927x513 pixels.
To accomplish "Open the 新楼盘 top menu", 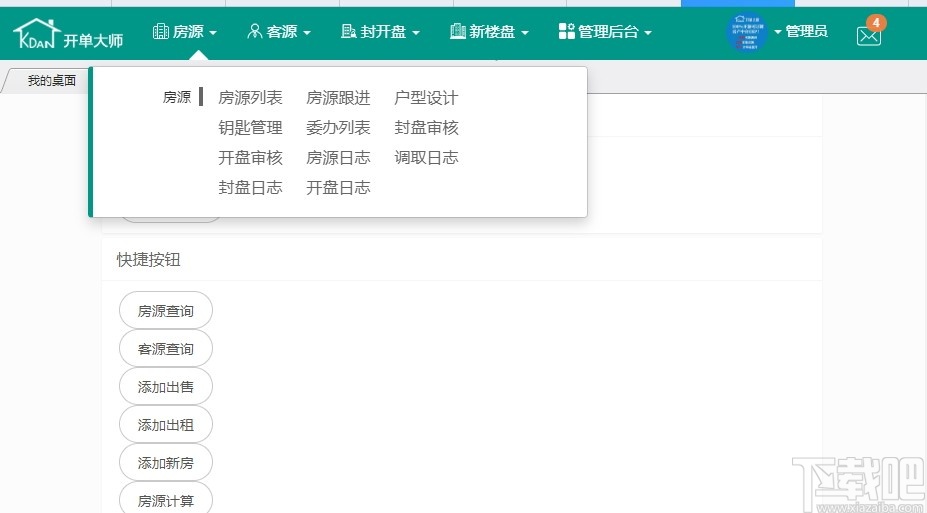I will (490, 31).
